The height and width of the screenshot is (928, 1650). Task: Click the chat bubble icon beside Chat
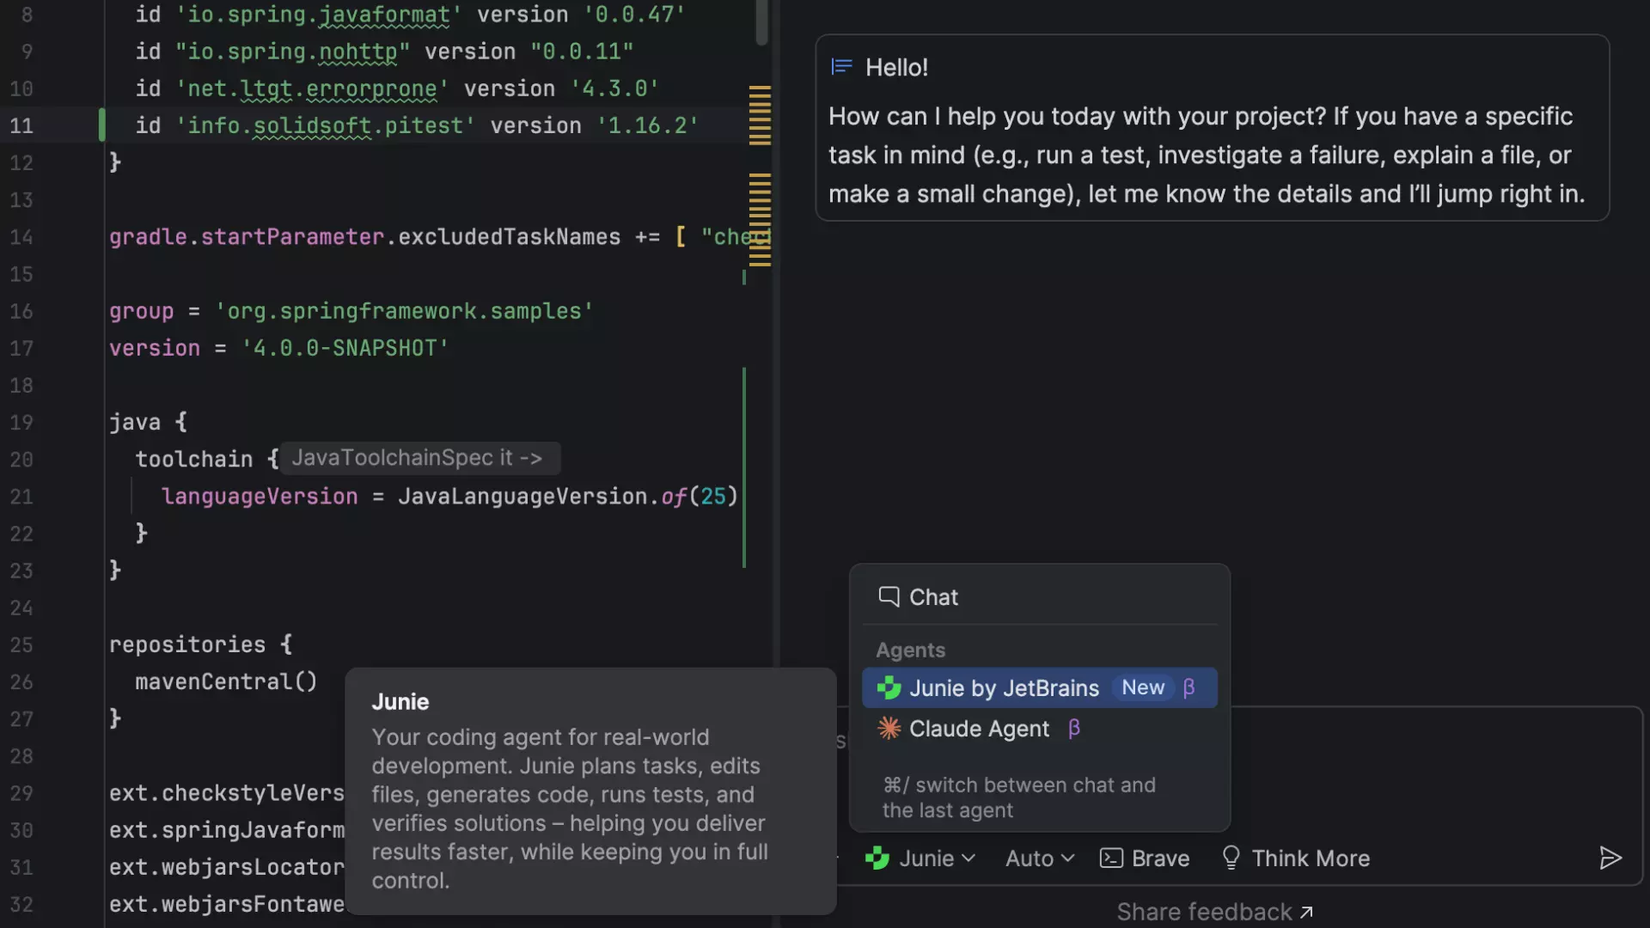(x=888, y=596)
